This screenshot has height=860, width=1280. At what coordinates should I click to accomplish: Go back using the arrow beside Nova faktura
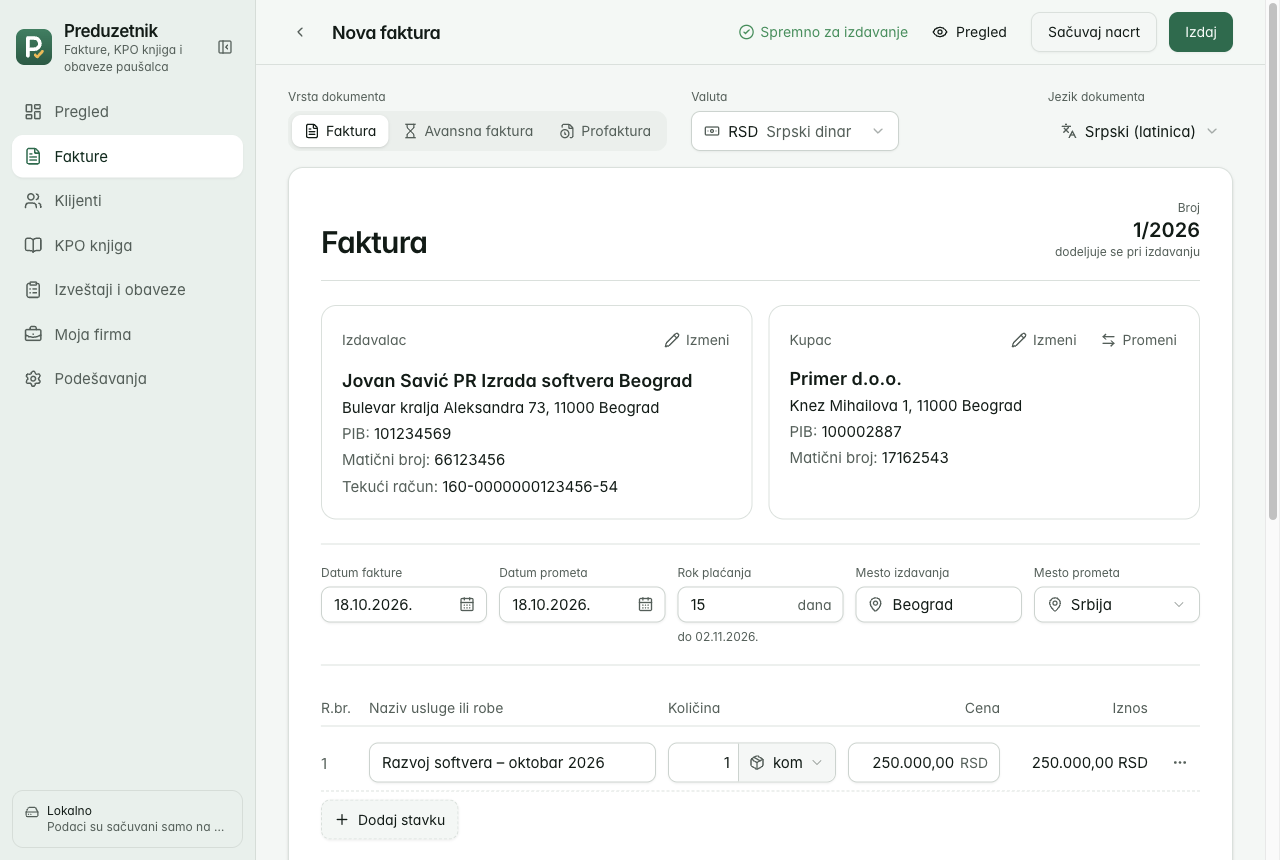point(300,32)
